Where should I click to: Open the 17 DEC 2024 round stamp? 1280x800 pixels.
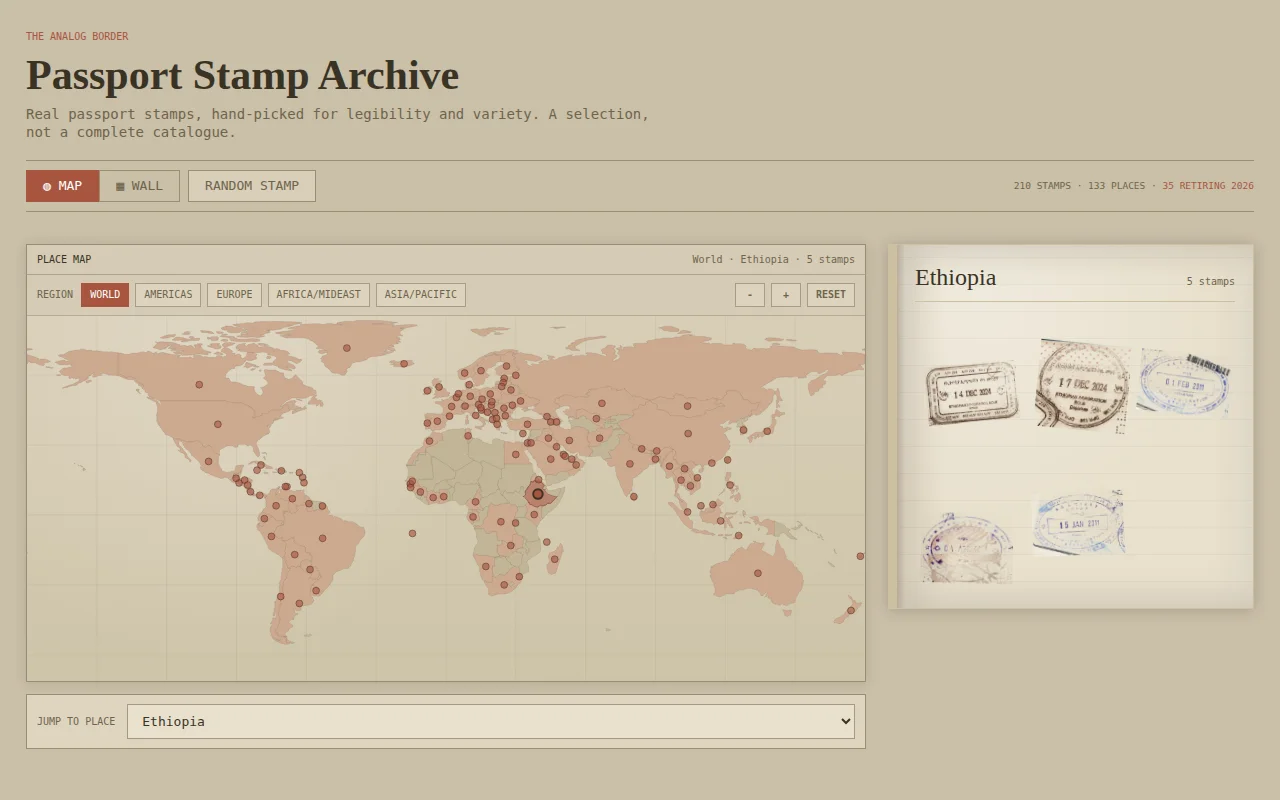(1083, 384)
